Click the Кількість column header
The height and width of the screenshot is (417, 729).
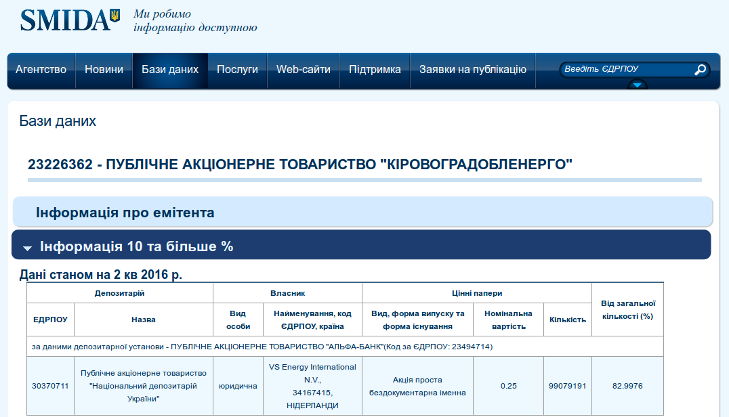click(x=567, y=319)
